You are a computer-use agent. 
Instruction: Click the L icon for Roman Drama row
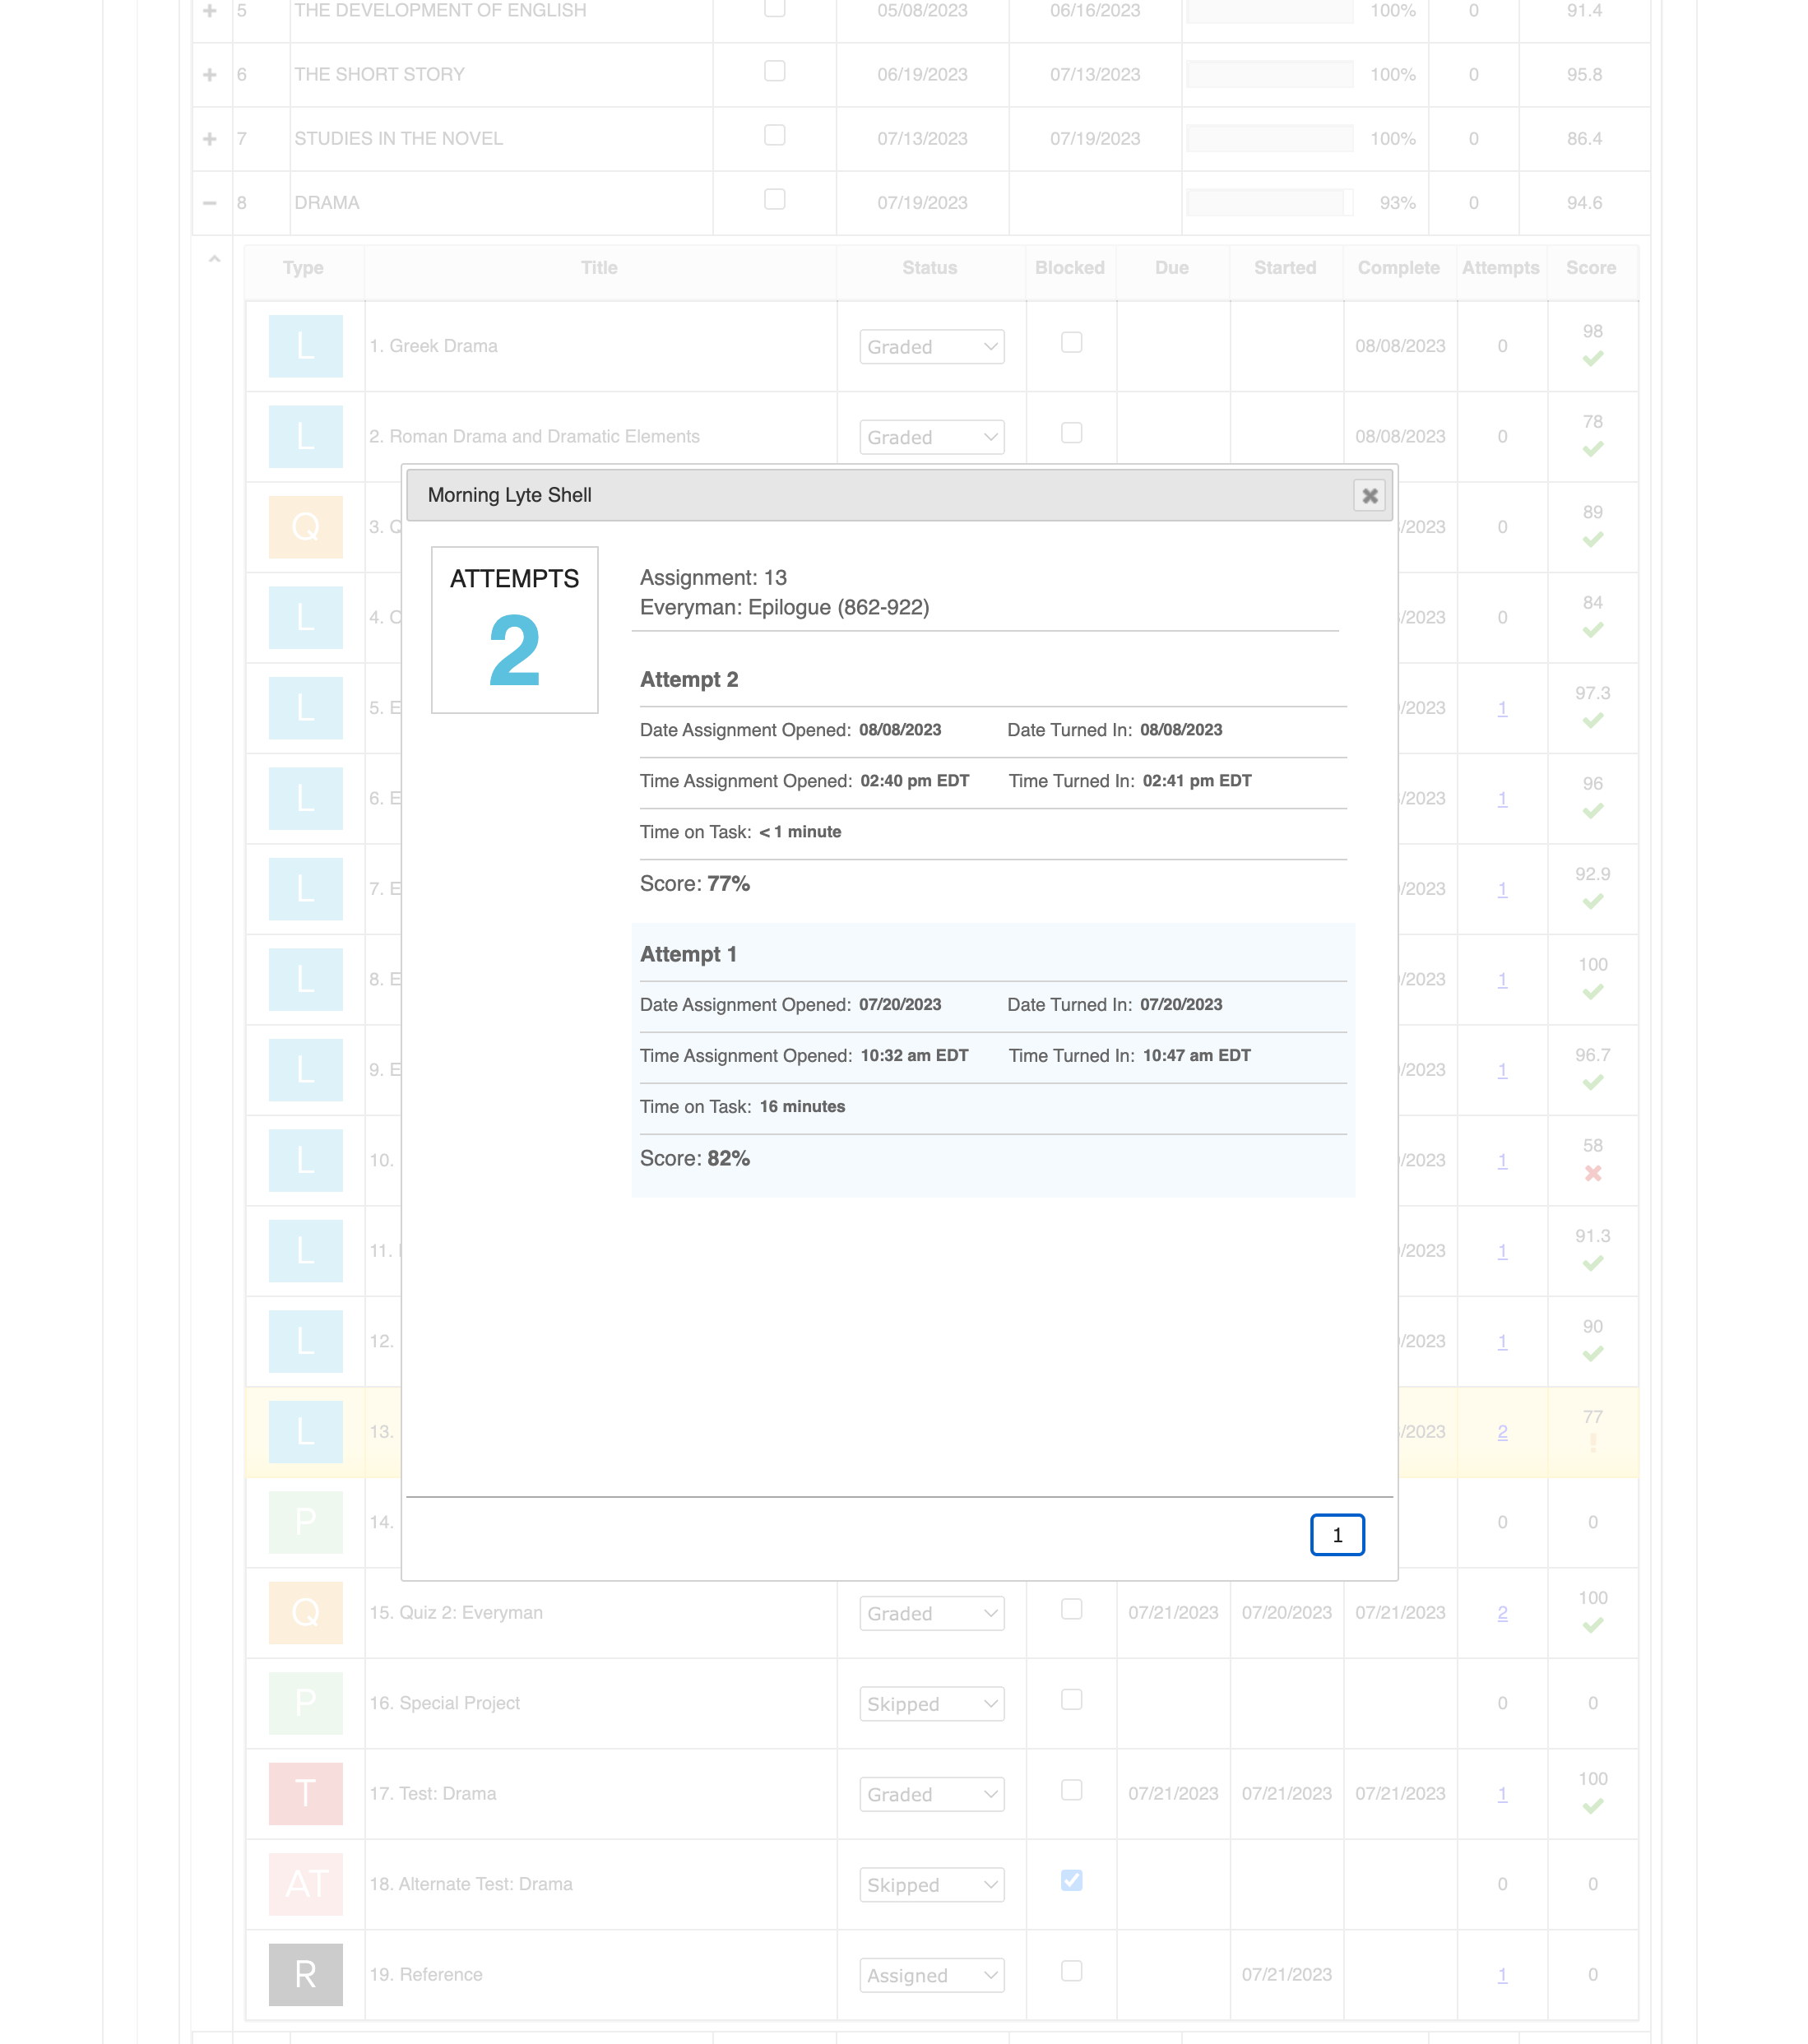[x=305, y=436]
